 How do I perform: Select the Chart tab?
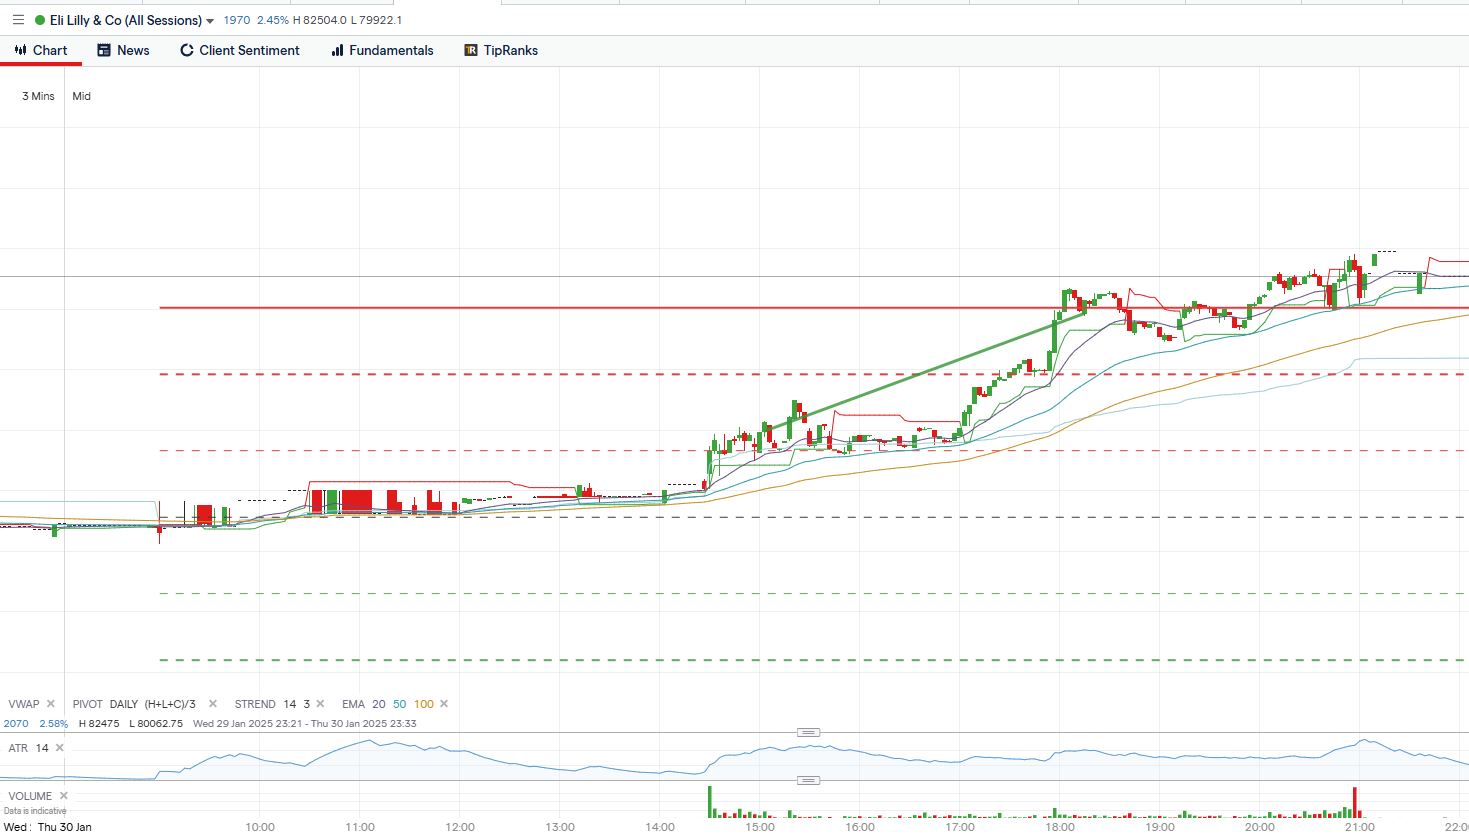click(41, 50)
